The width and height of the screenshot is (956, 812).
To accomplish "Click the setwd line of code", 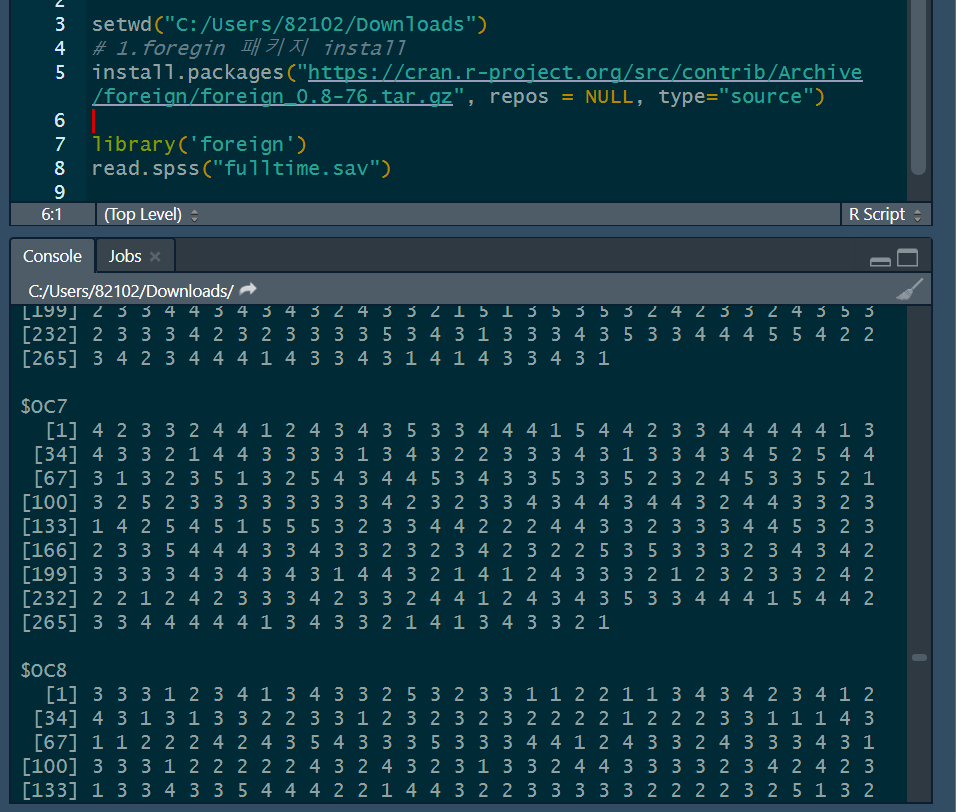I will tap(290, 24).
